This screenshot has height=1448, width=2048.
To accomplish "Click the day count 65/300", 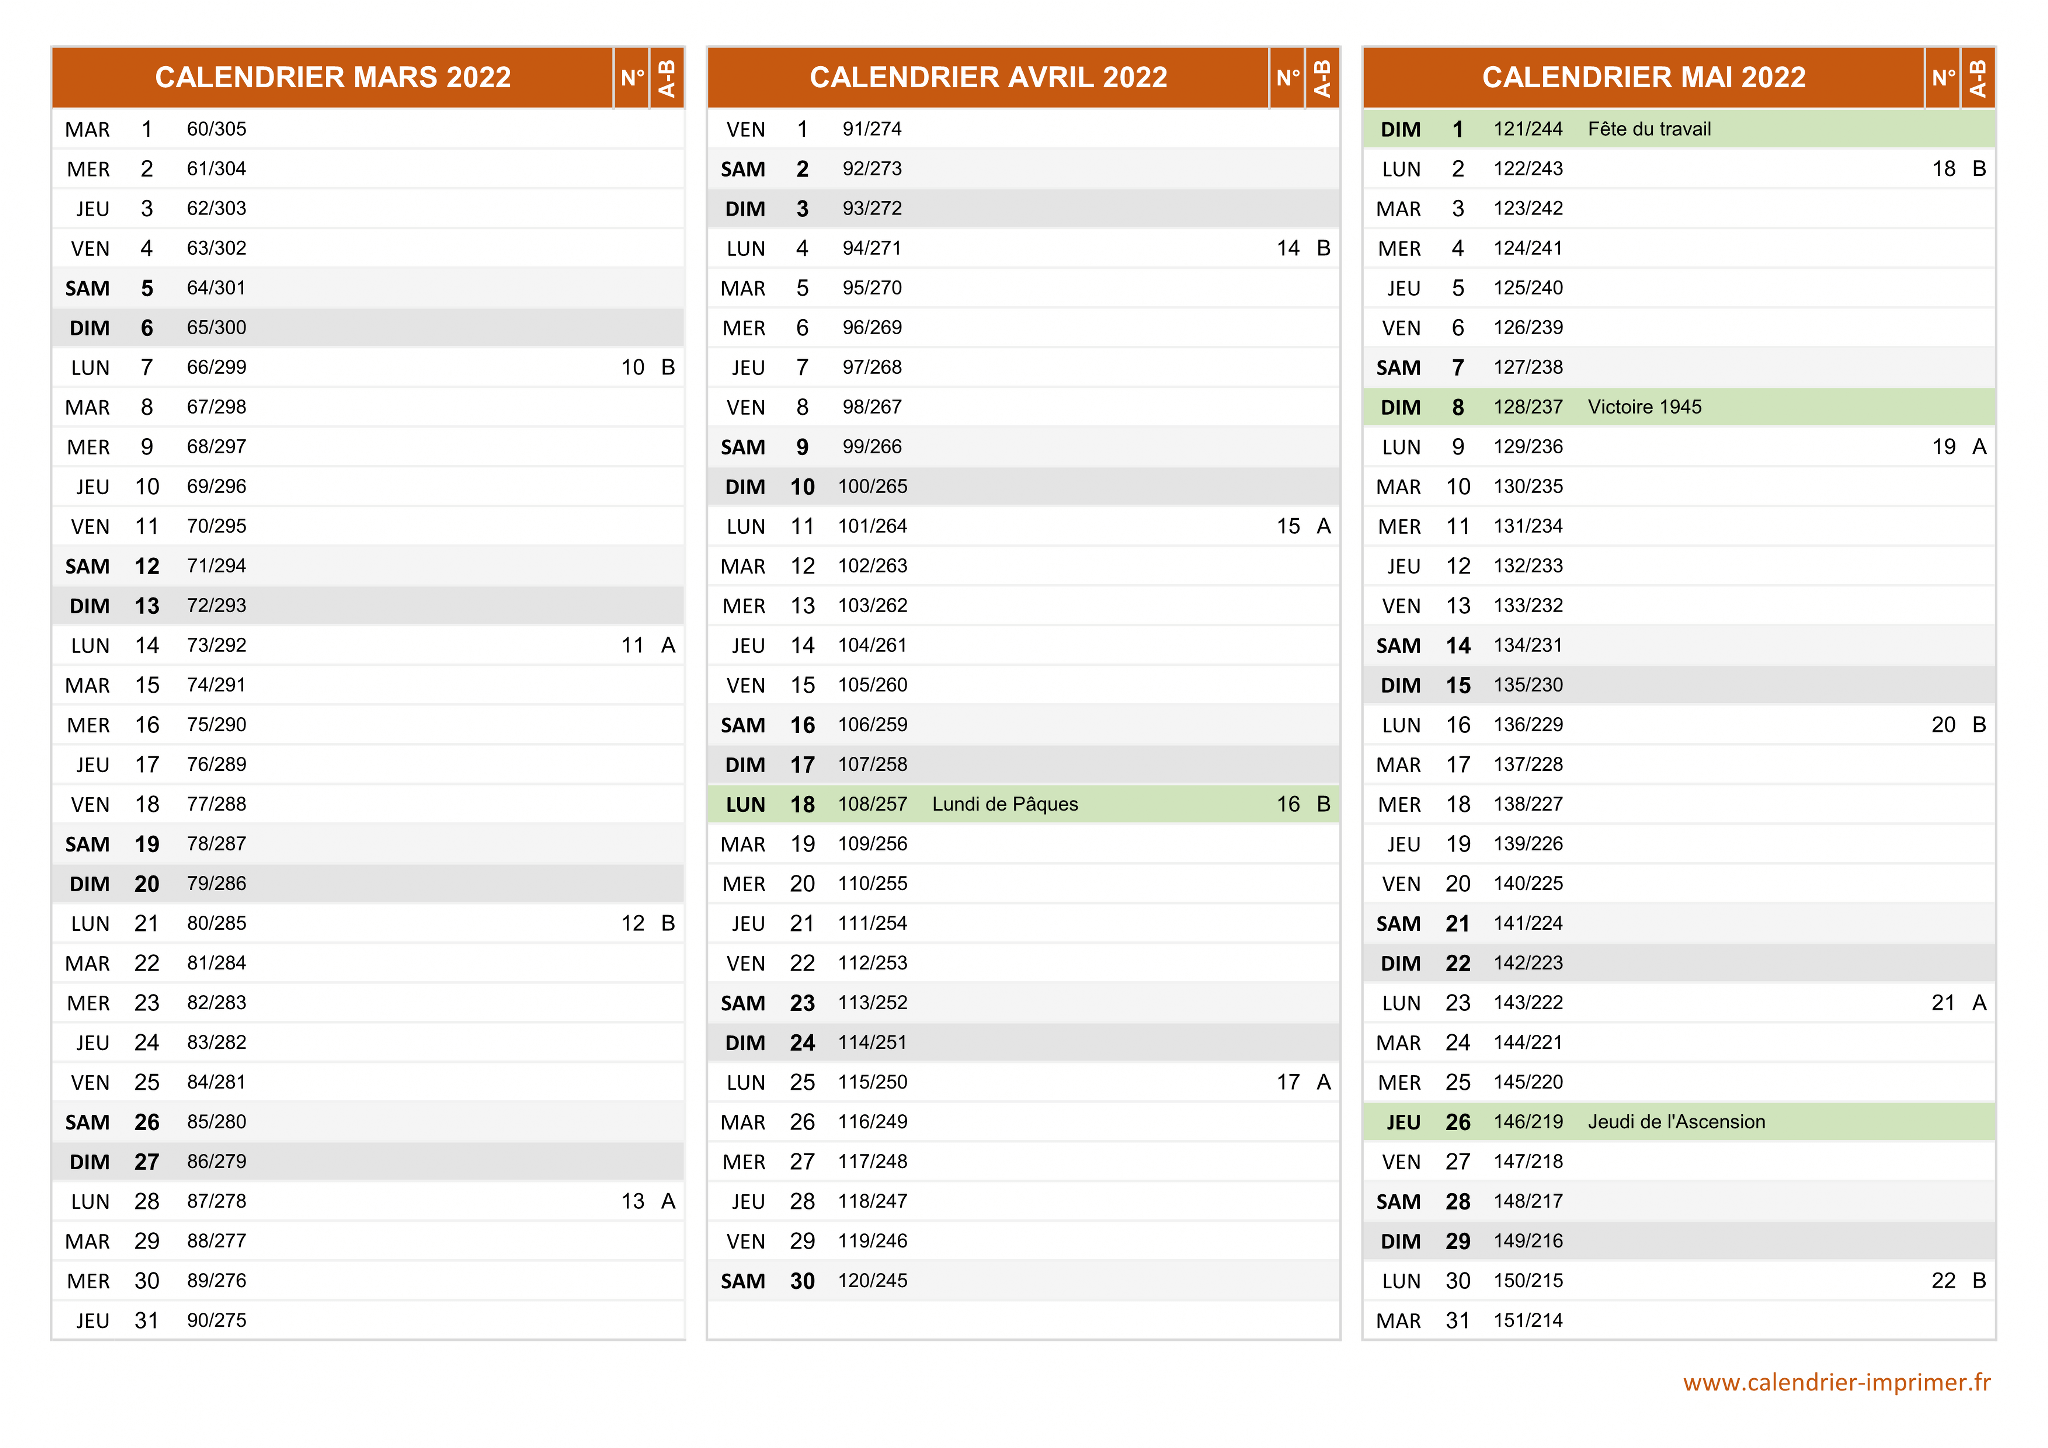I will [x=216, y=328].
